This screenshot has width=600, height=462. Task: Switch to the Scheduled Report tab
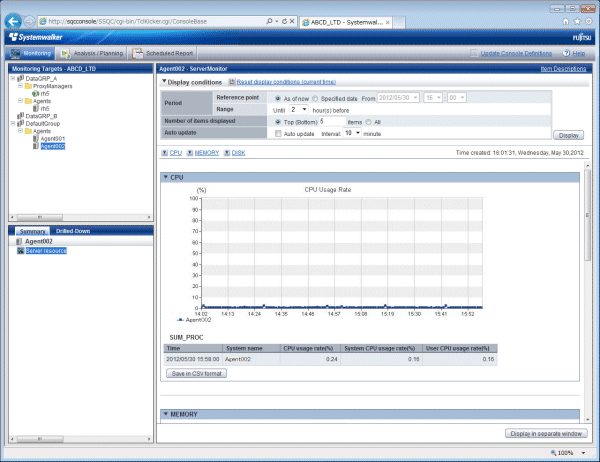pos(163,53)
